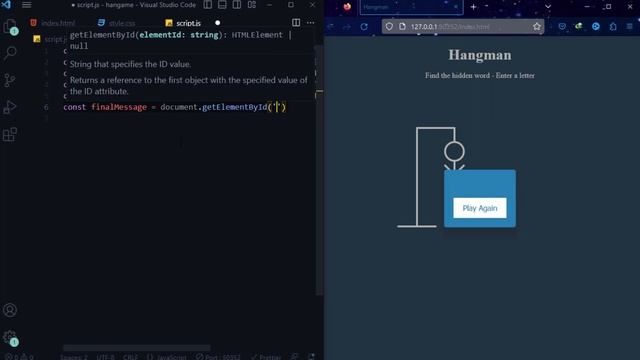Split the editor to the right
Screen dimensions: 640x360
click(296, 22)
